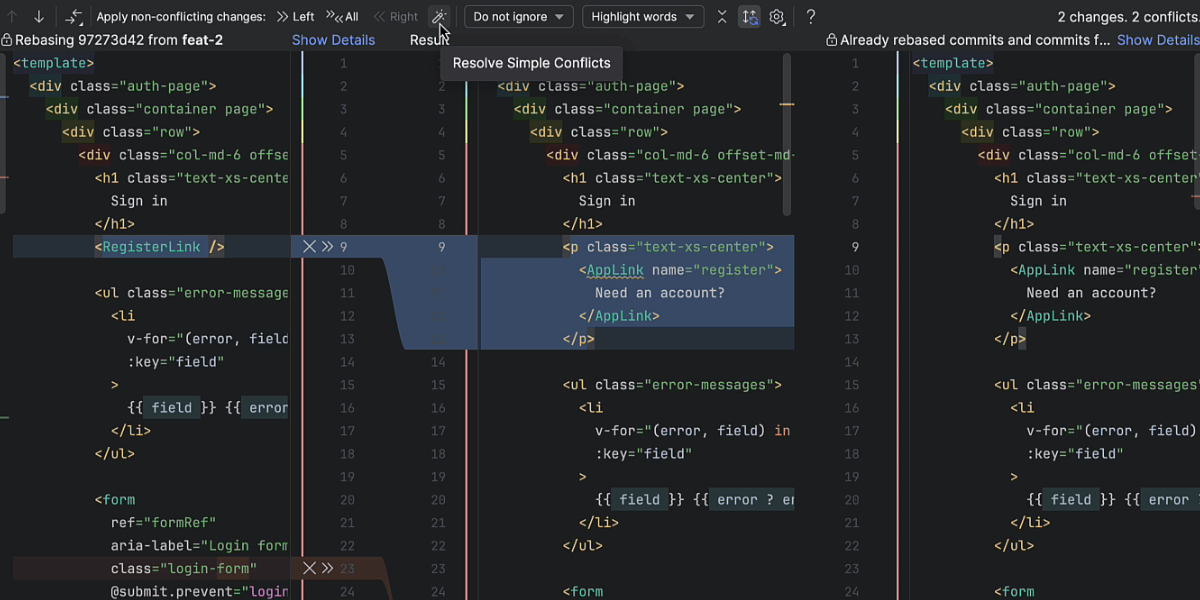Apply changes from both sides with the All button
This screenshot has height=600, width=1200.
pyautogui.click(x=343, y=16)
